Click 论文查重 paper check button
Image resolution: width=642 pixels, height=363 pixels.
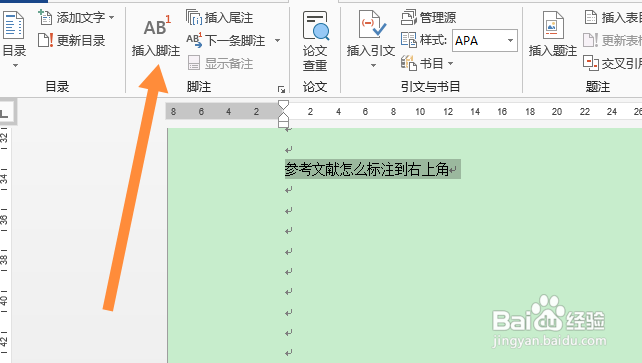click(315, 41)
